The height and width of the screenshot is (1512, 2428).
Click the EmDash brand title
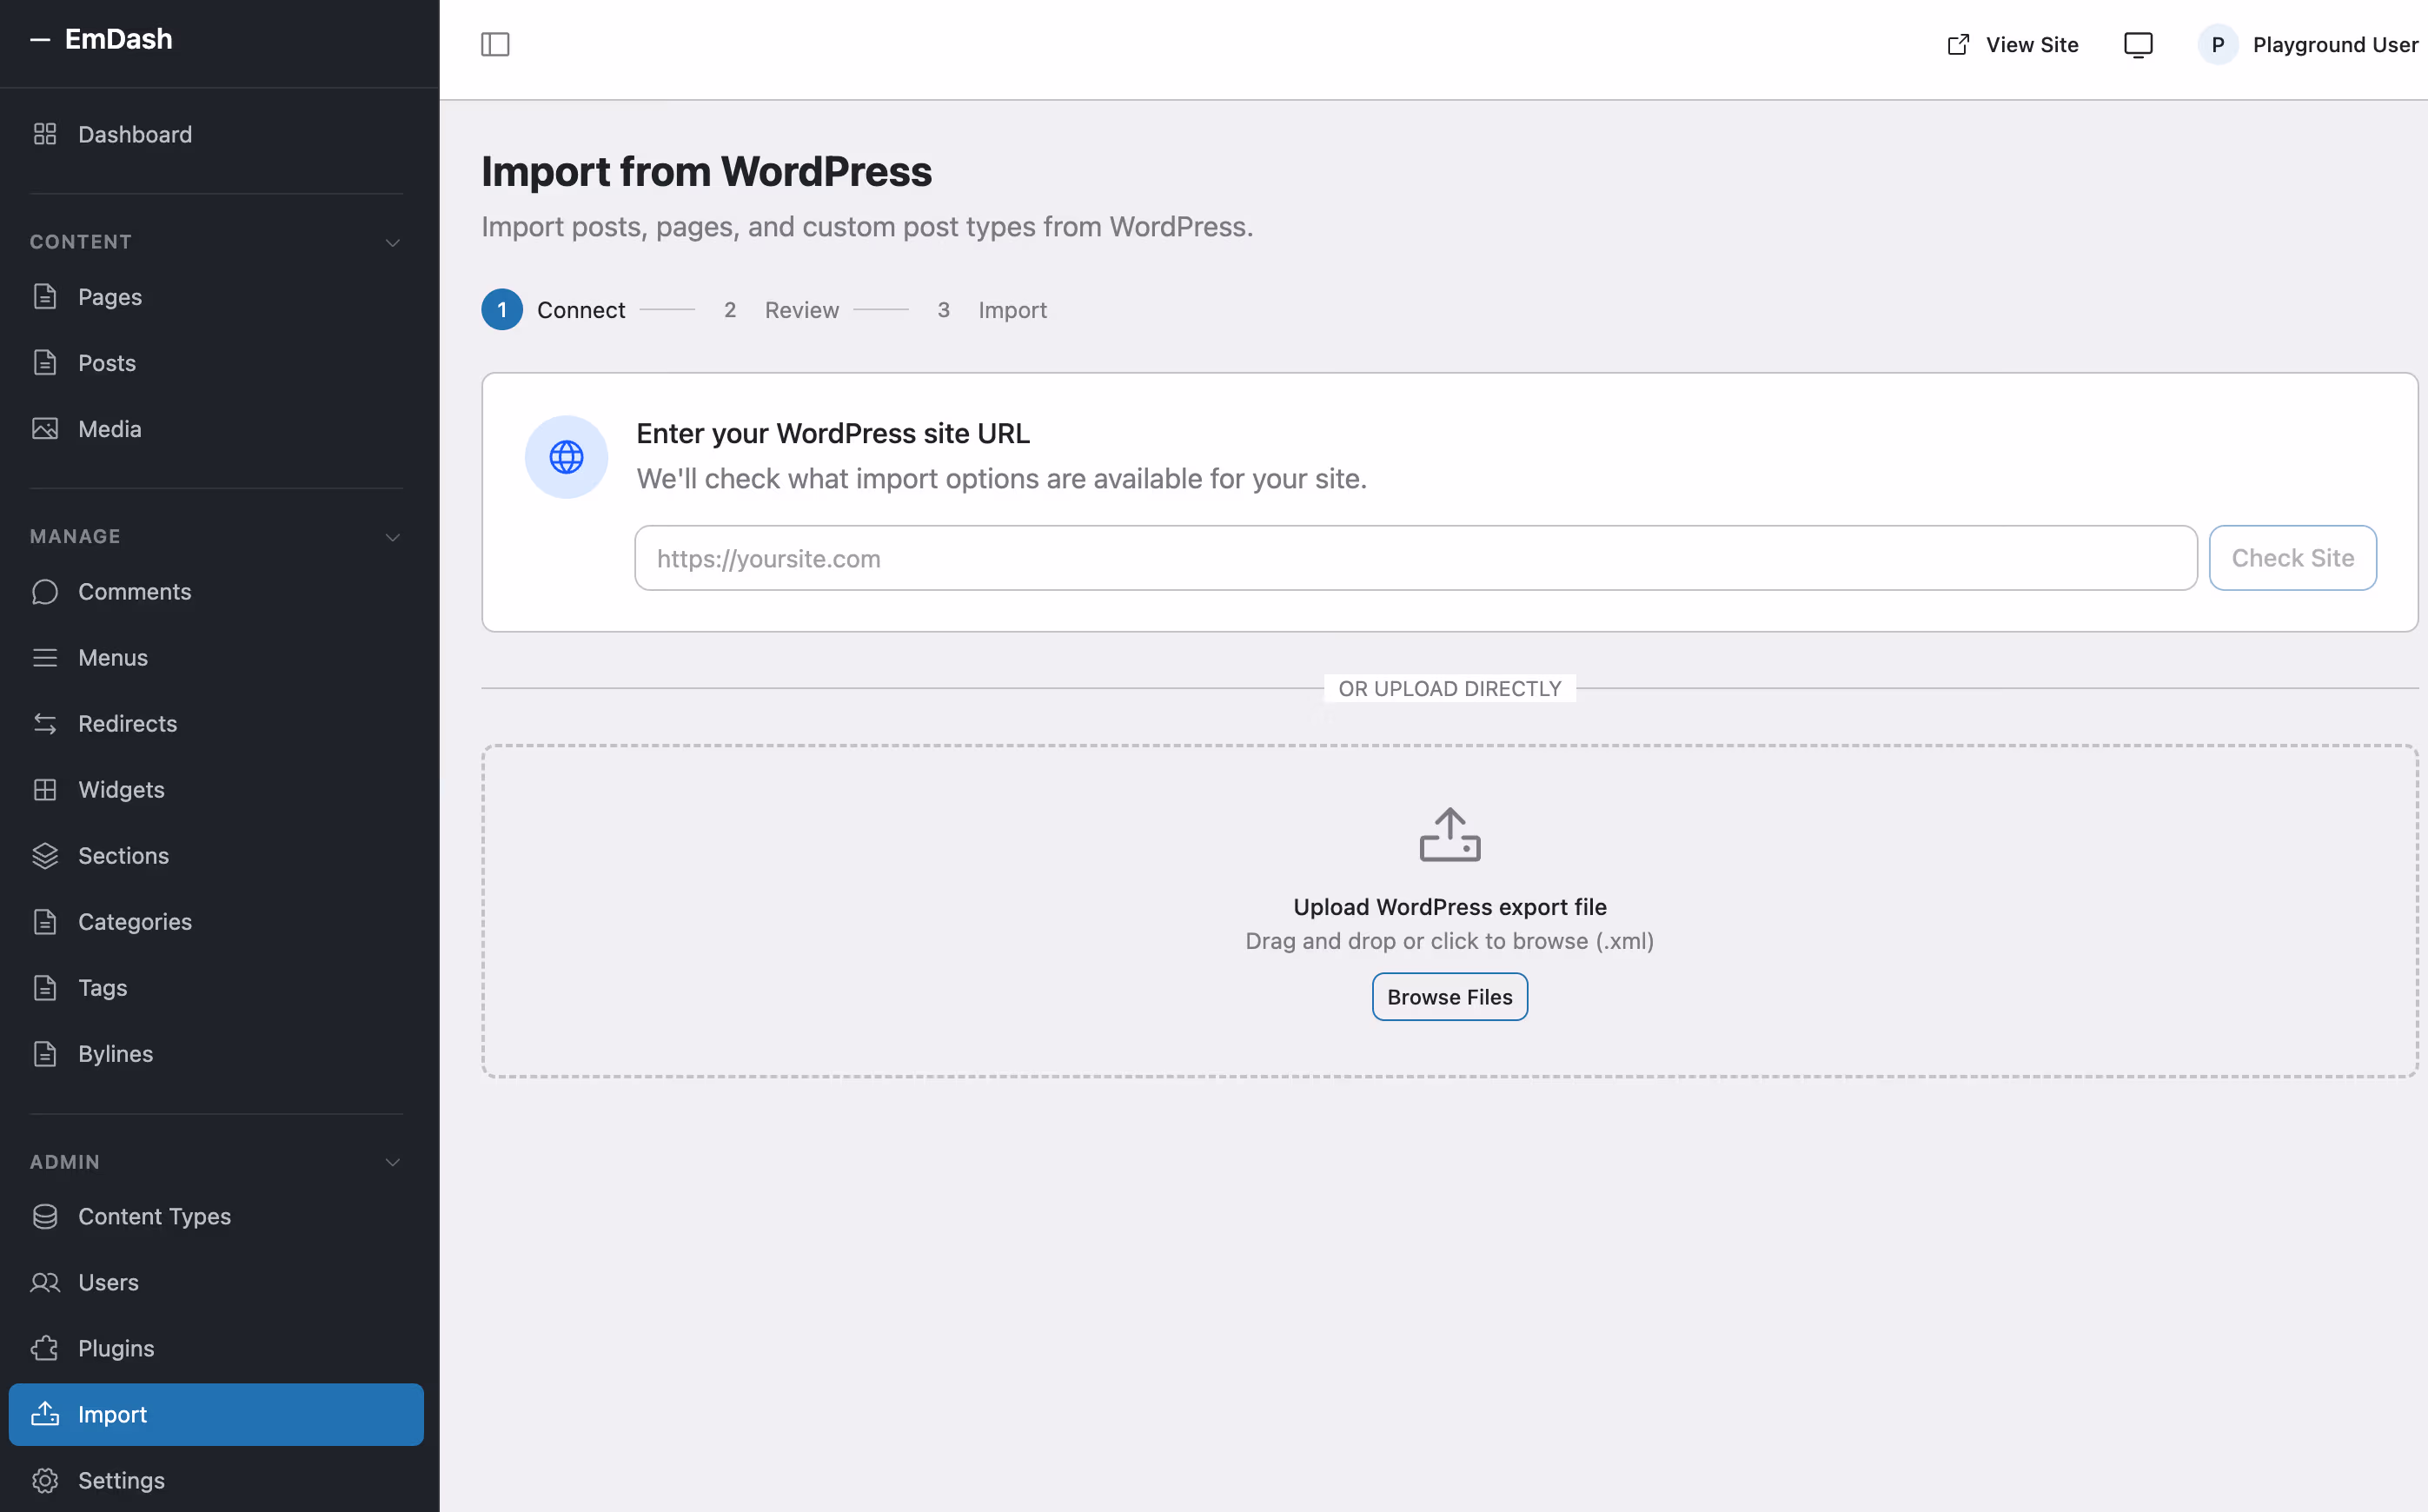coord(119,39)
